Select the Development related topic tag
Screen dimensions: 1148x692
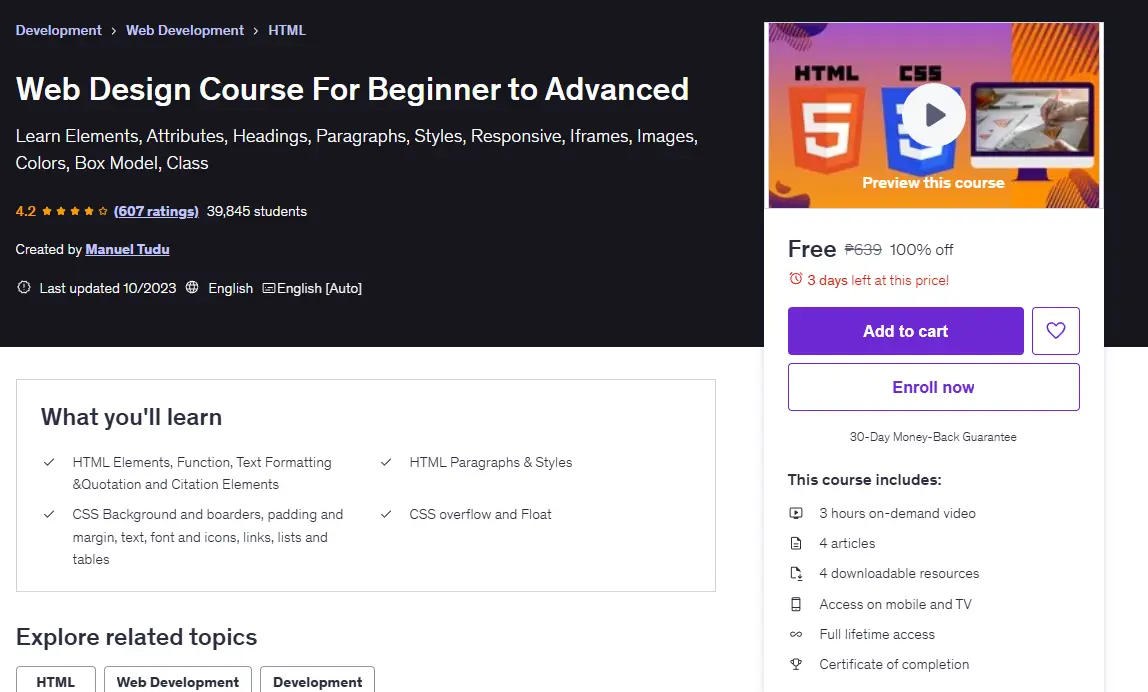(x=318, y=681)
